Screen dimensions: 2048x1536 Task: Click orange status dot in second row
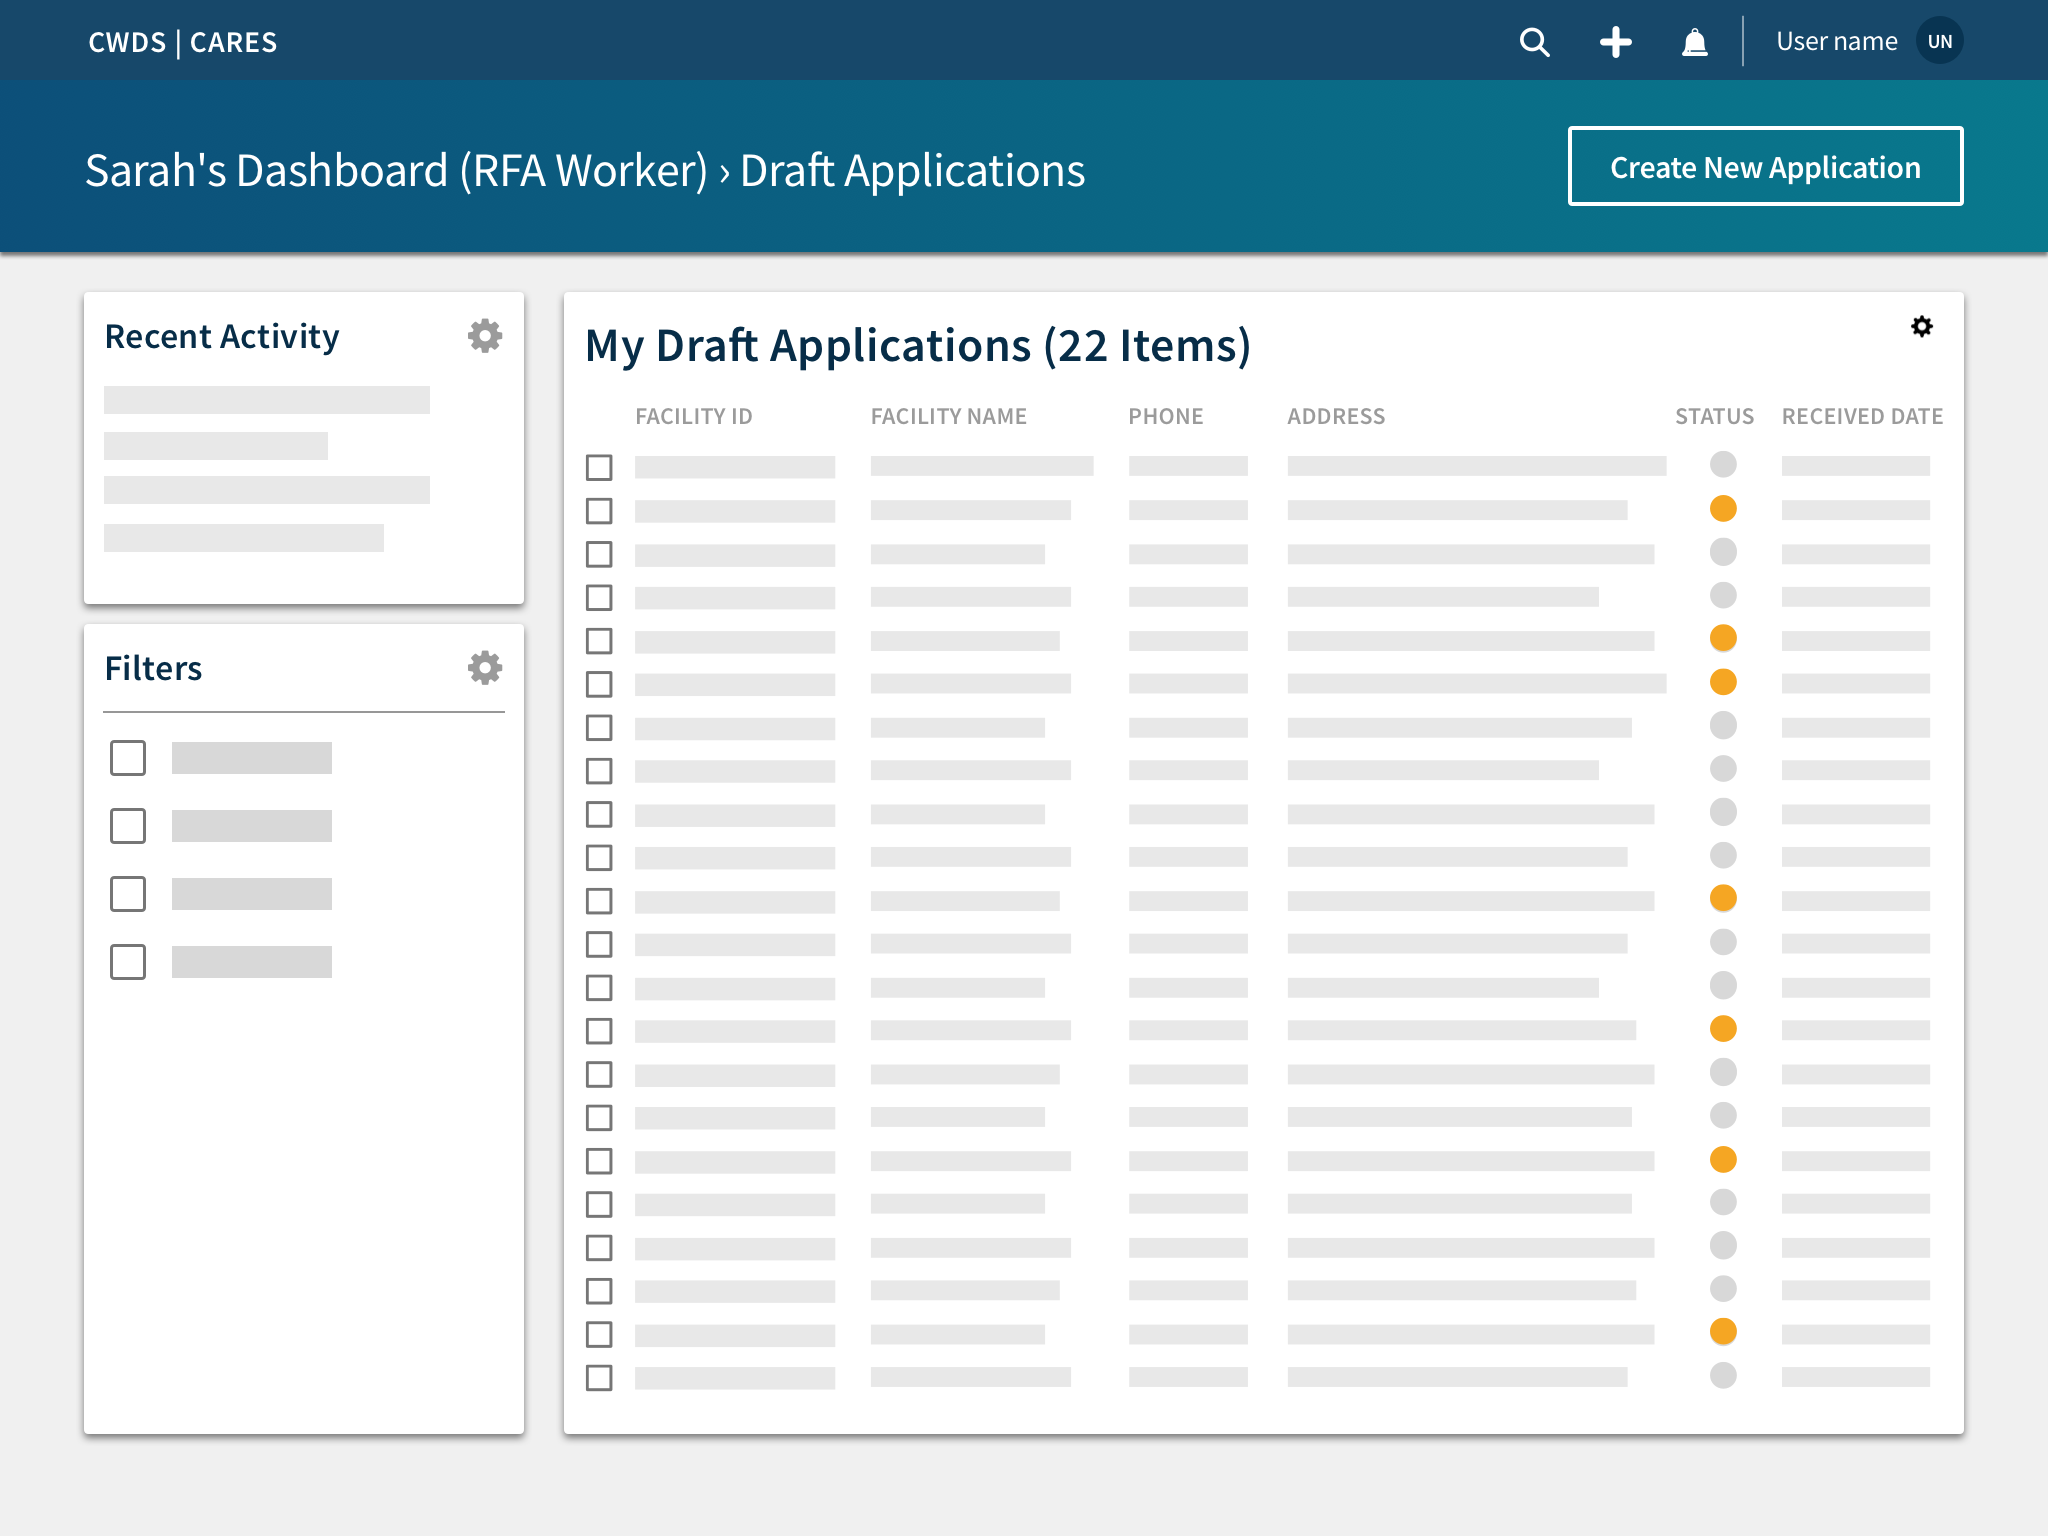click(x=1722, y=509)
